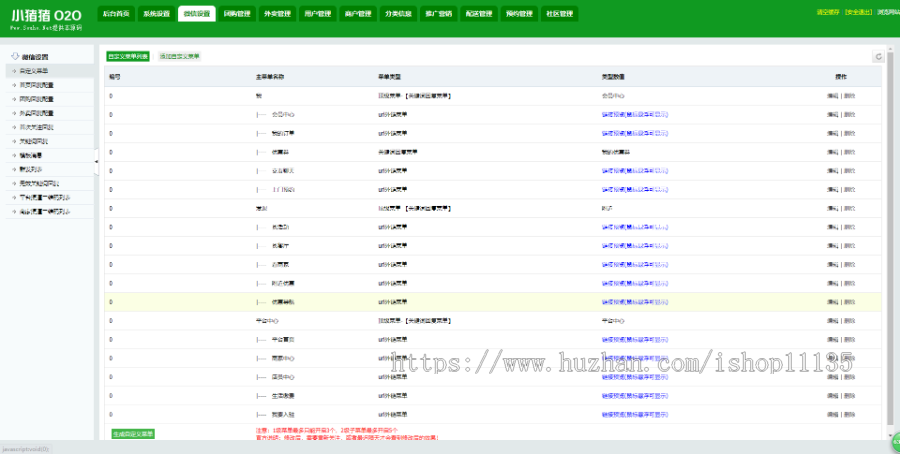Click 删除 in the 平台中心 row
Screen dimensions: 900x454
pyautogui.click(x=849, y=321)
